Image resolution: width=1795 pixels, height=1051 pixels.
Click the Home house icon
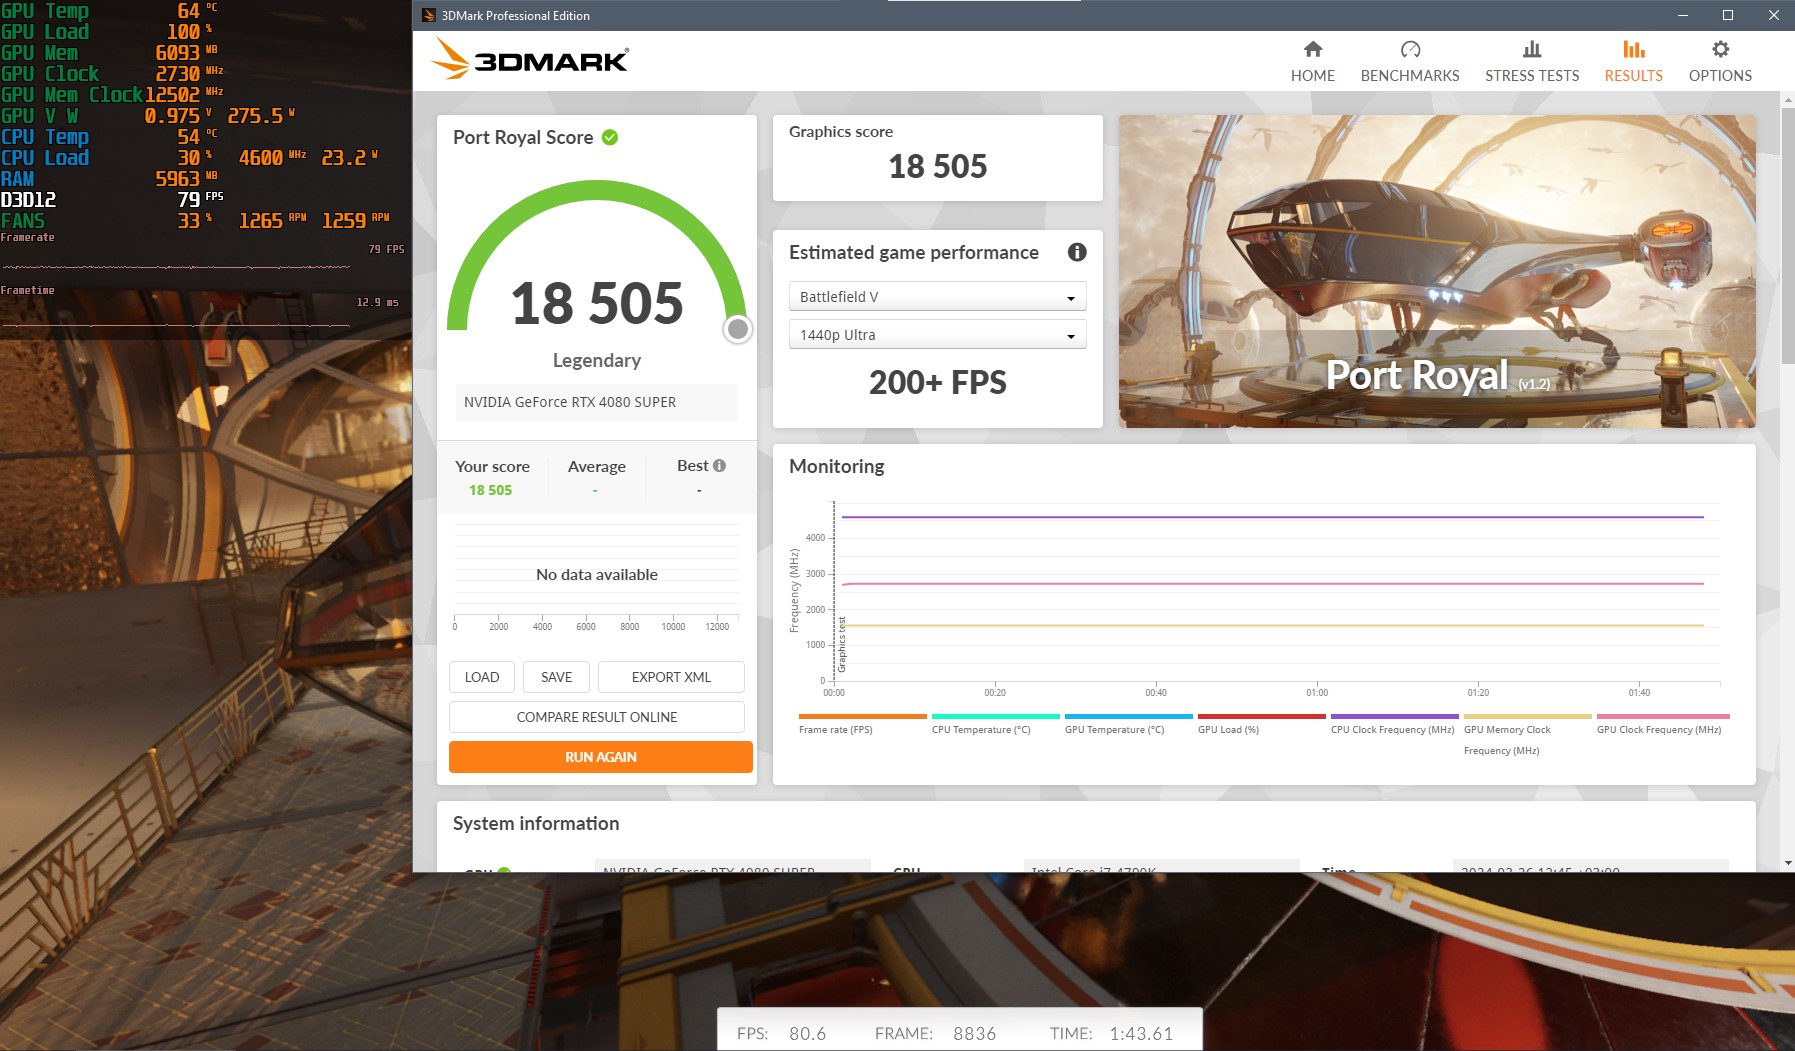tap(1313, 49)
